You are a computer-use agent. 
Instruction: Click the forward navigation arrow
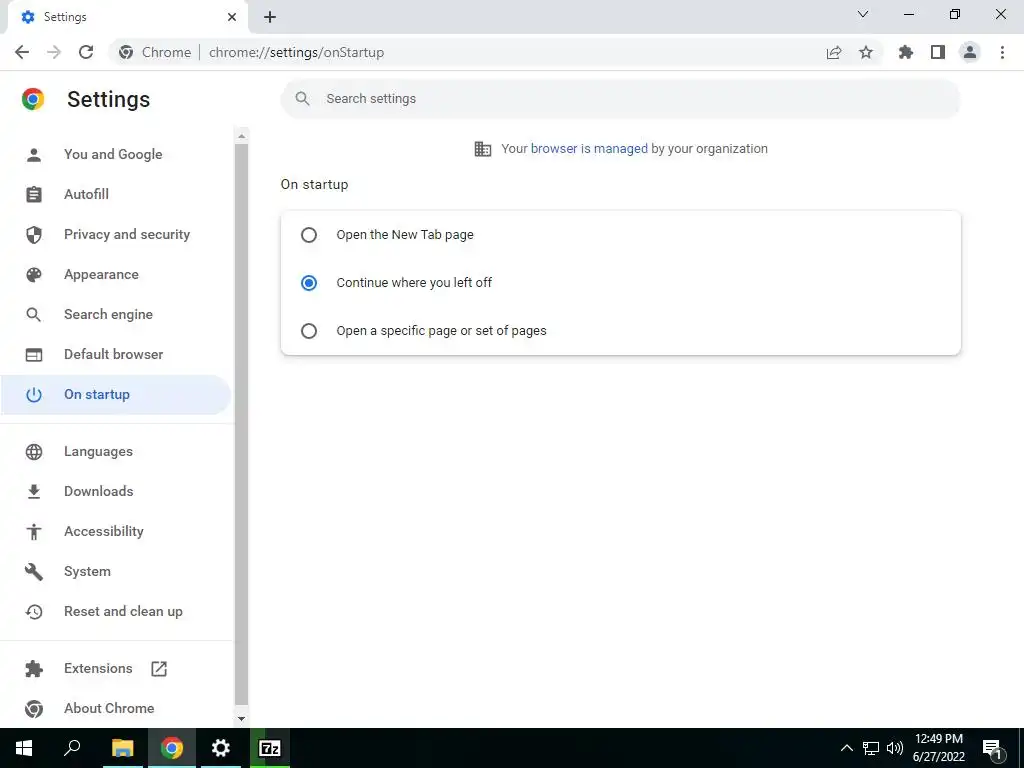tap(54, 52)
